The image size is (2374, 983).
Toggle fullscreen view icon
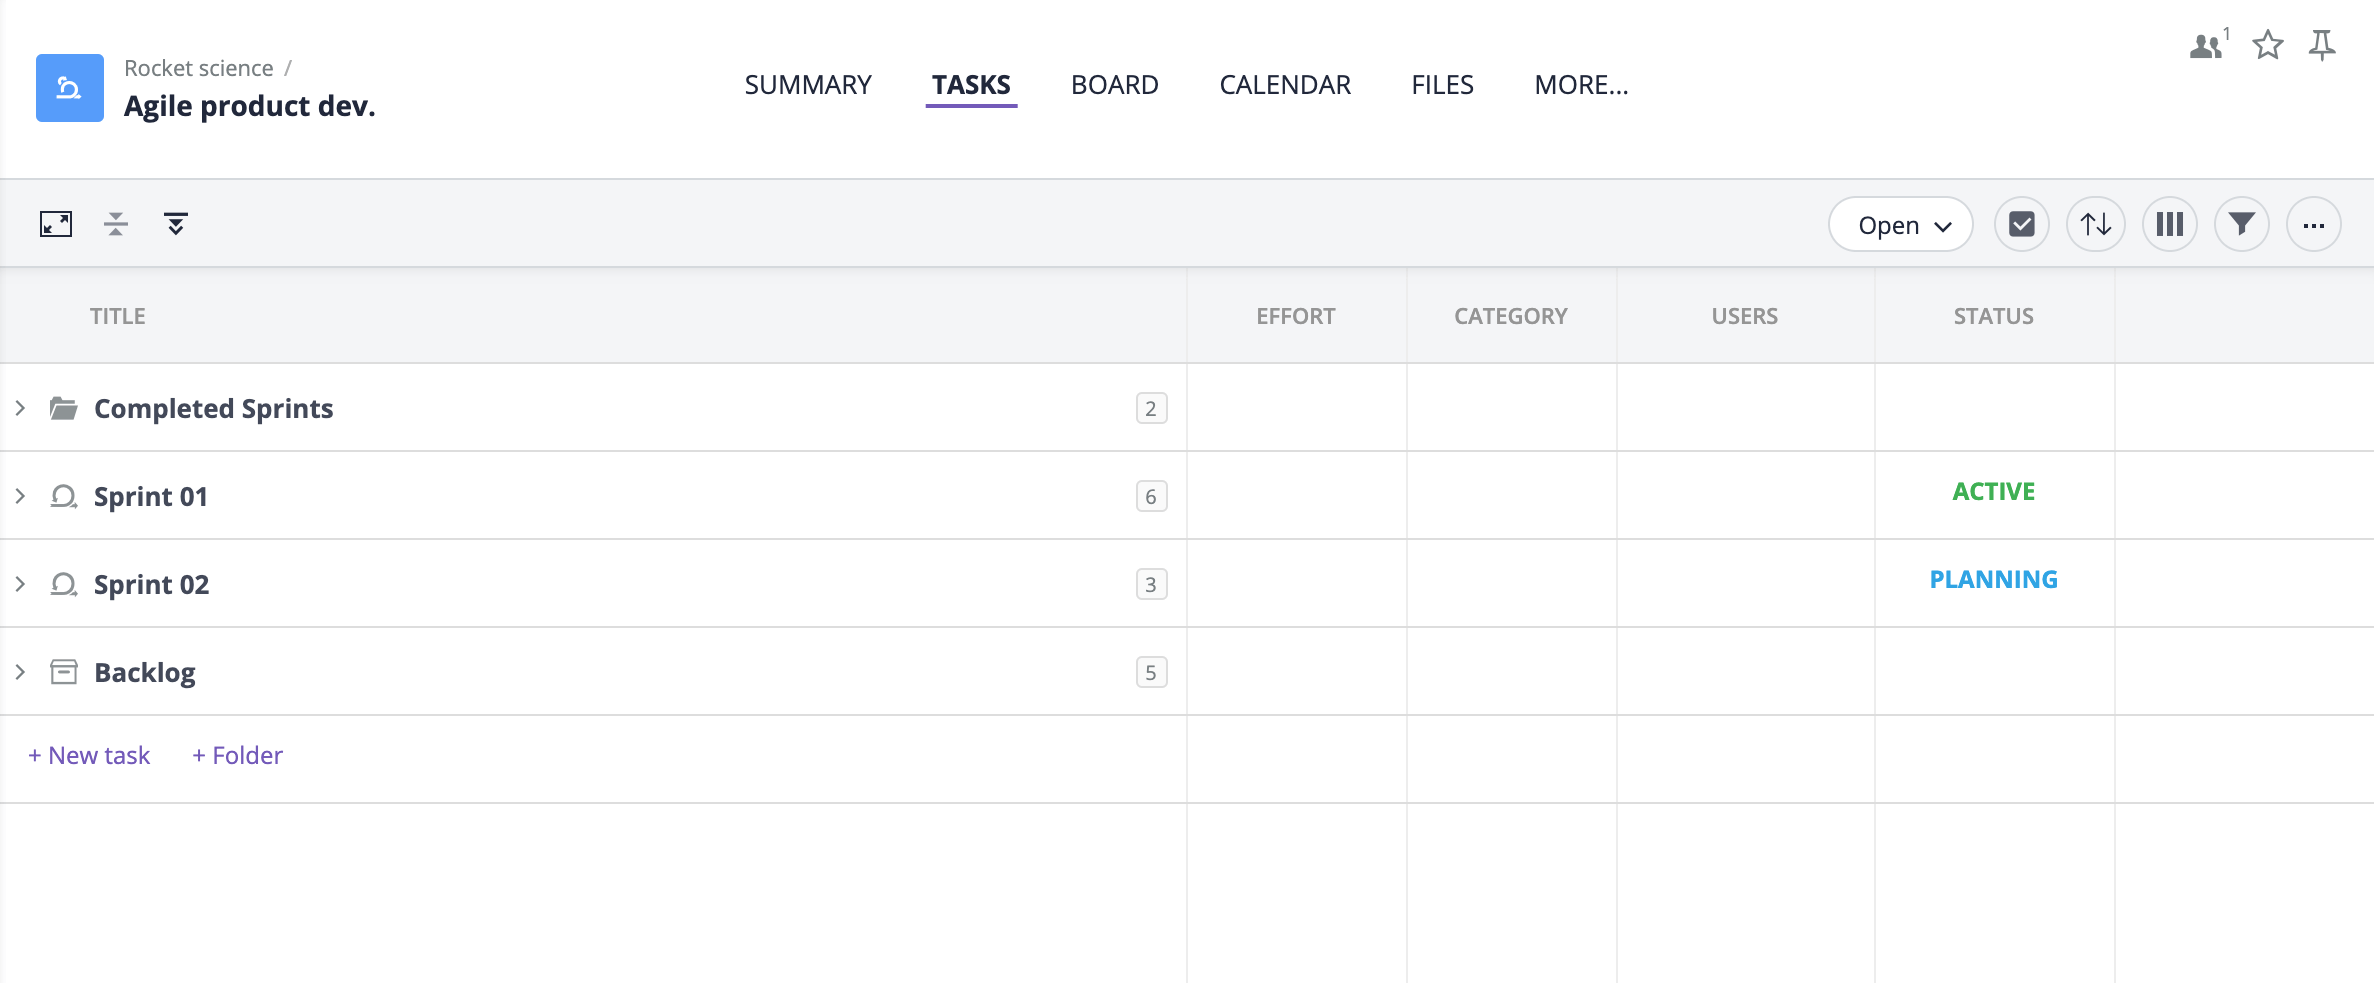[x=56, y=224]
